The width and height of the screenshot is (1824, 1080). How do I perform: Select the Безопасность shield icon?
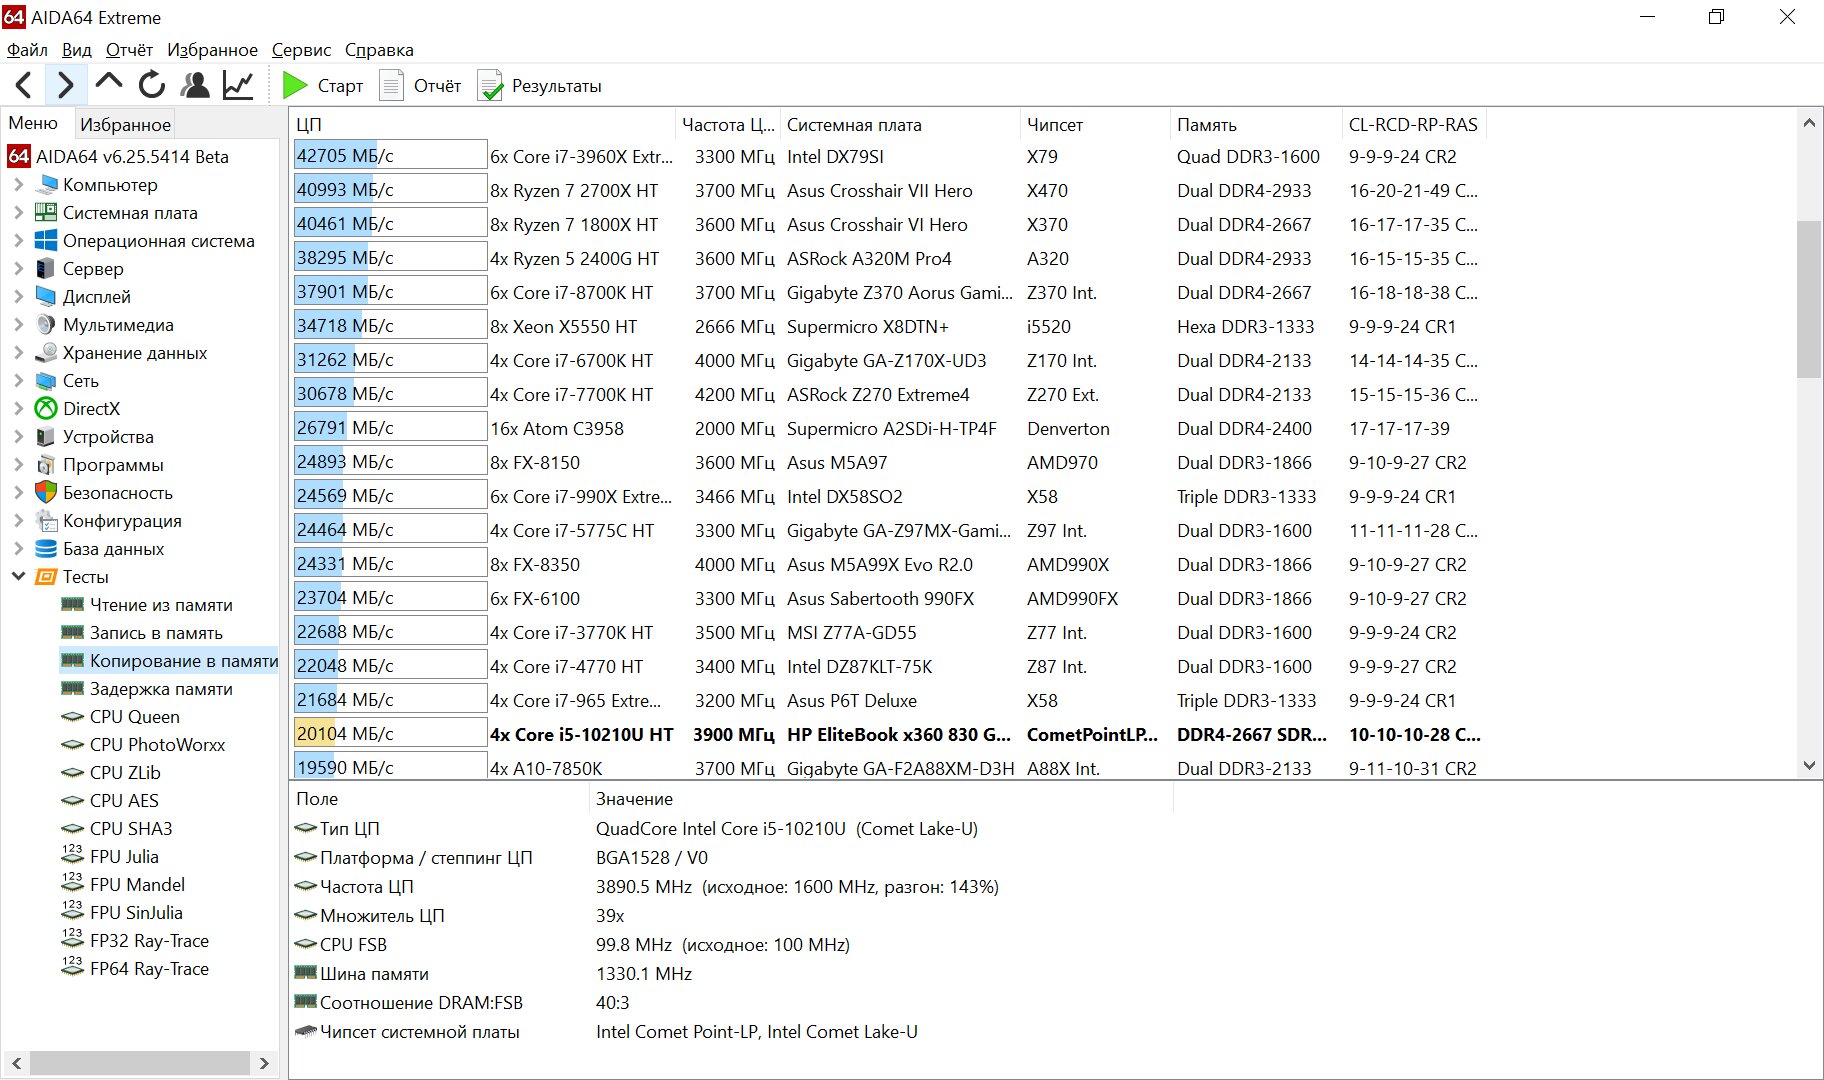click(x=46, y=493)
